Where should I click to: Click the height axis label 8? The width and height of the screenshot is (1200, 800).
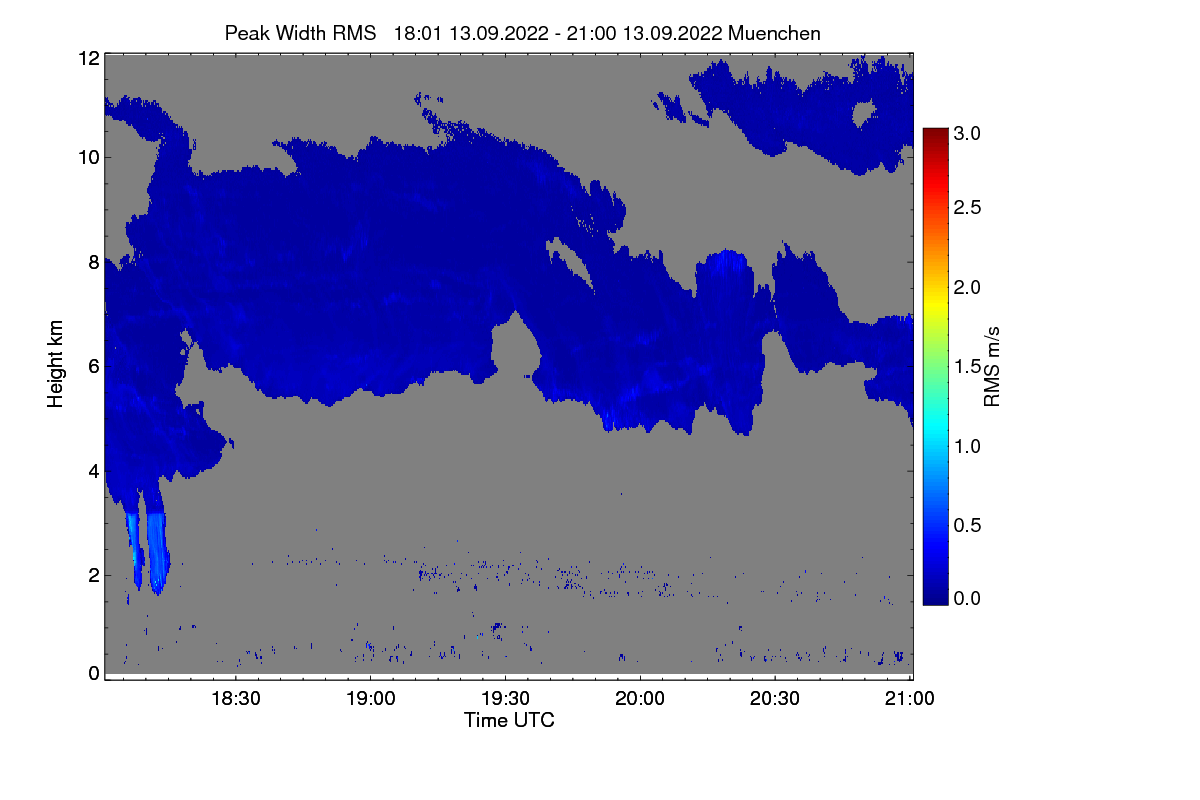tap(94, 262)
